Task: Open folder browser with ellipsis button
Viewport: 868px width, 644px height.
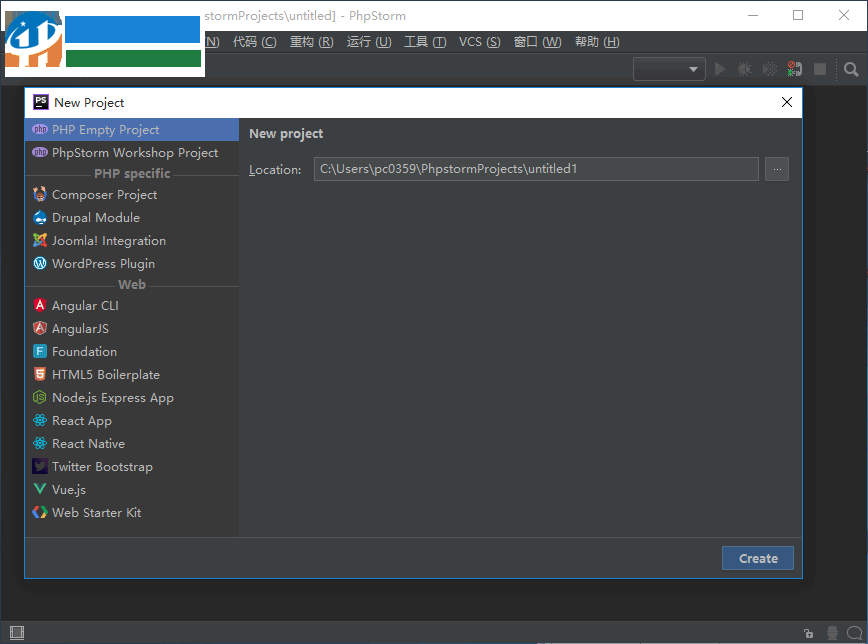Action: click(x=777, y=169)
